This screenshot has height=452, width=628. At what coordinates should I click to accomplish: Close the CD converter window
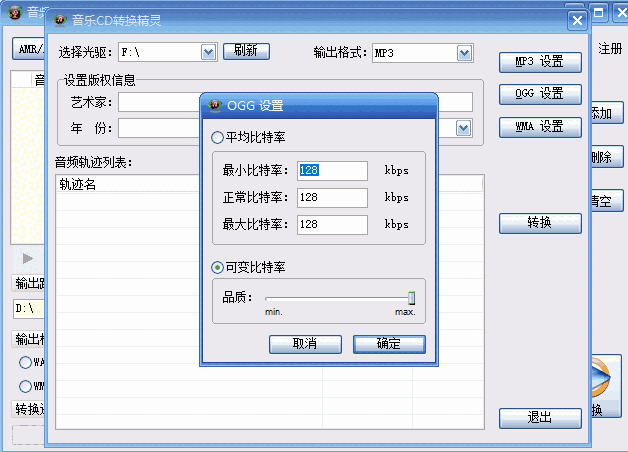tap(577, 20)
